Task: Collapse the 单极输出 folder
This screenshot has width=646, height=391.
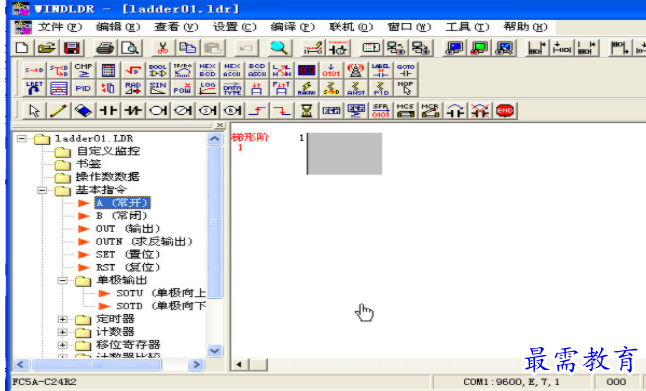Action: (x=62, y=281)
